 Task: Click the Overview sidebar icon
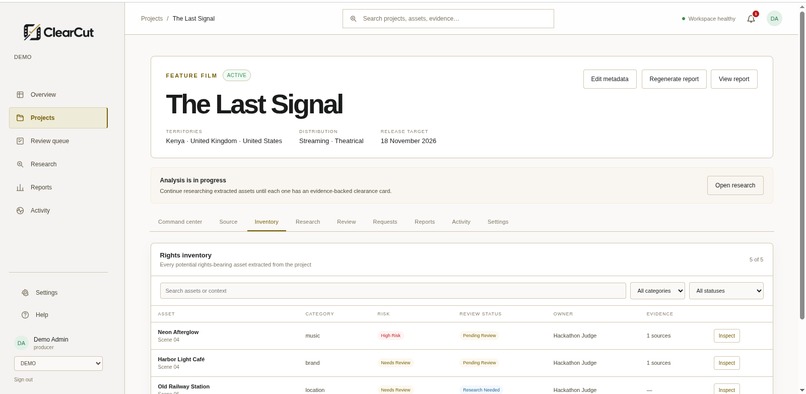pyautogui.click(x=20, y=95)
